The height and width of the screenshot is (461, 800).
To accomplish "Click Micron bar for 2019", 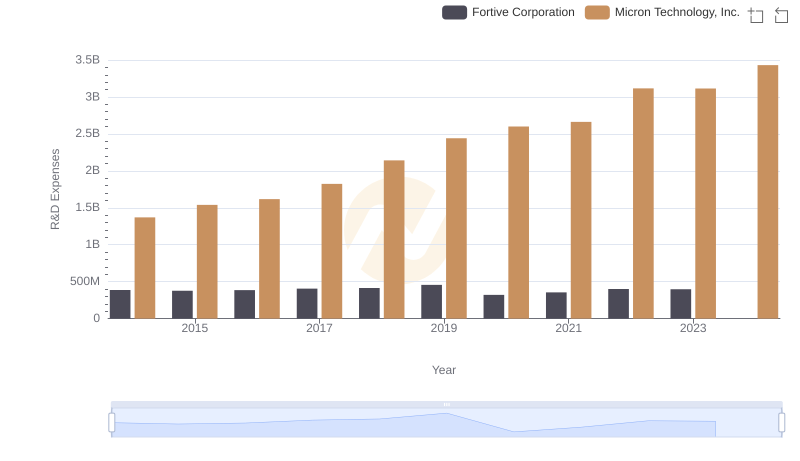I will point(456,228).
